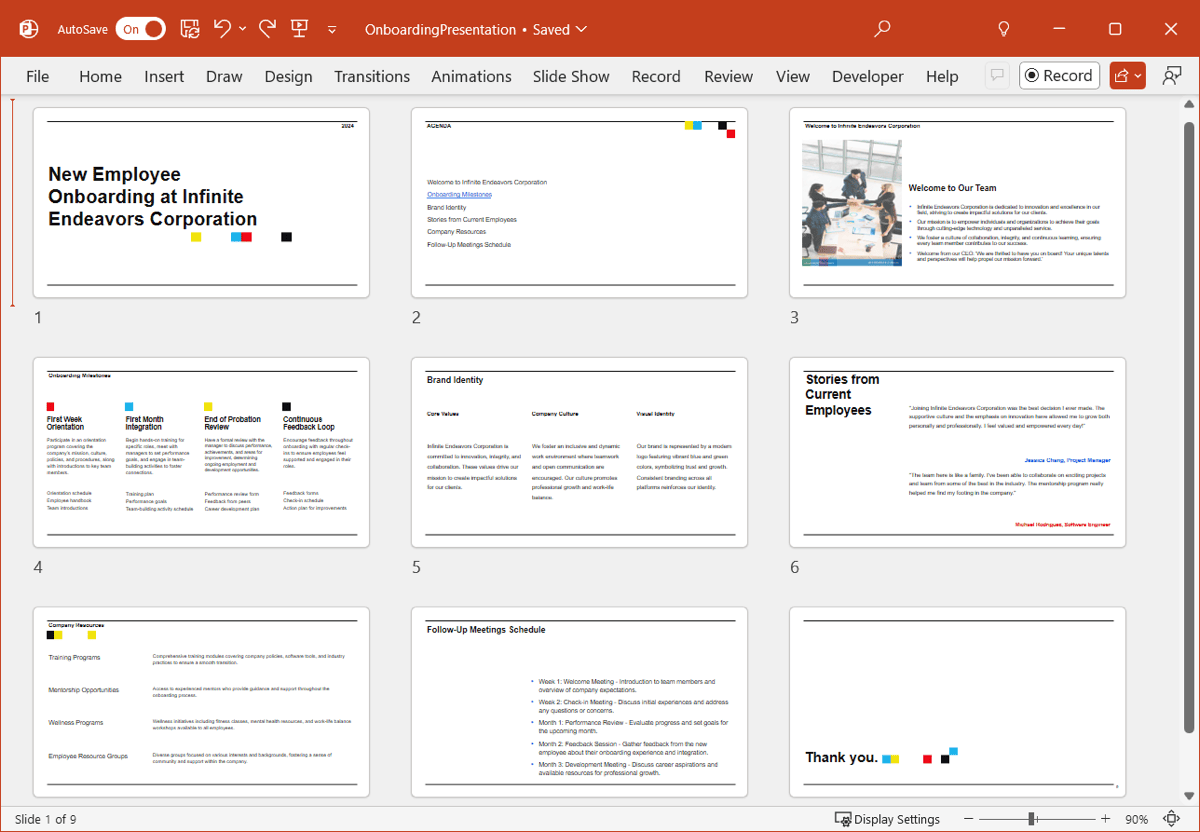The image size is (1200, 832).
Task: Select the Animations tab
Action: point(471,76)
